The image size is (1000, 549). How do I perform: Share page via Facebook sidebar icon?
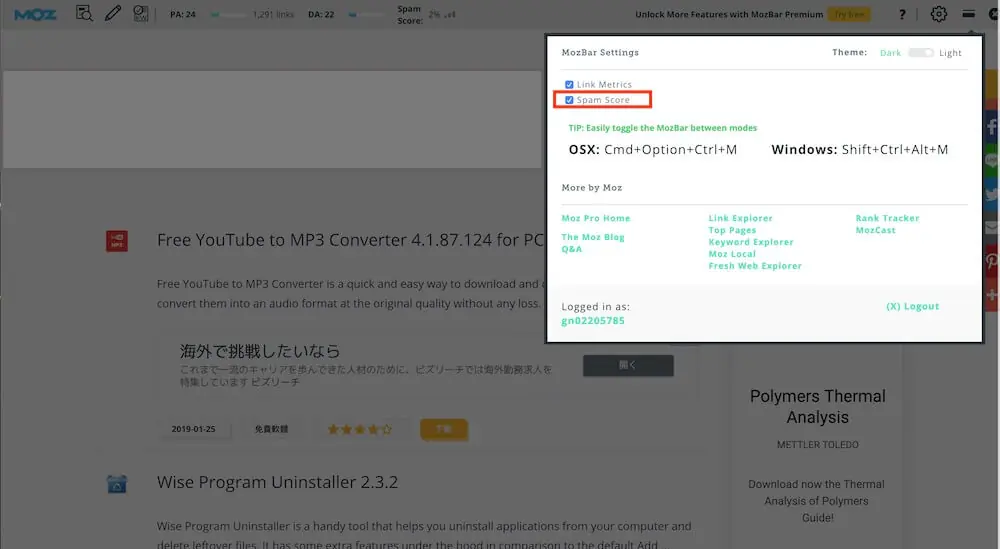point(992,127)
